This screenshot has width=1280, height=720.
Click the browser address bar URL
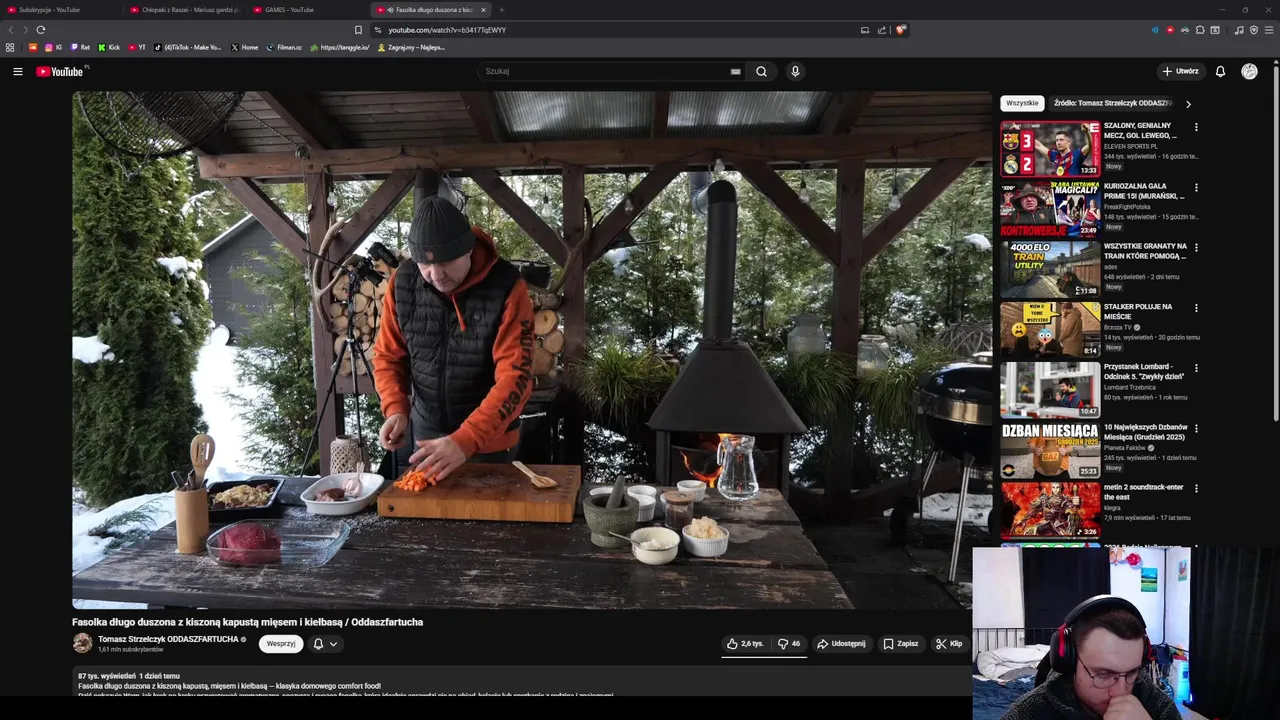pos(447,30)
